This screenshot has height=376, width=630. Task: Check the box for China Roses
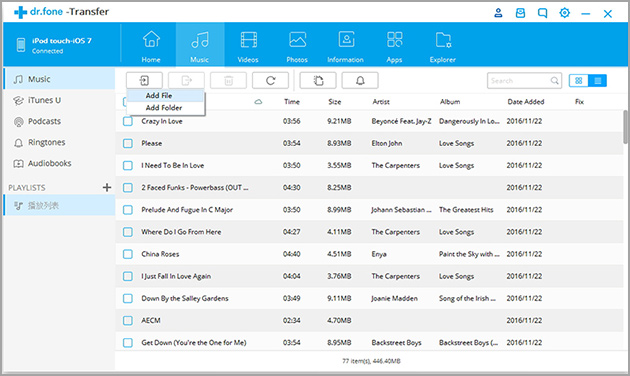128,254
